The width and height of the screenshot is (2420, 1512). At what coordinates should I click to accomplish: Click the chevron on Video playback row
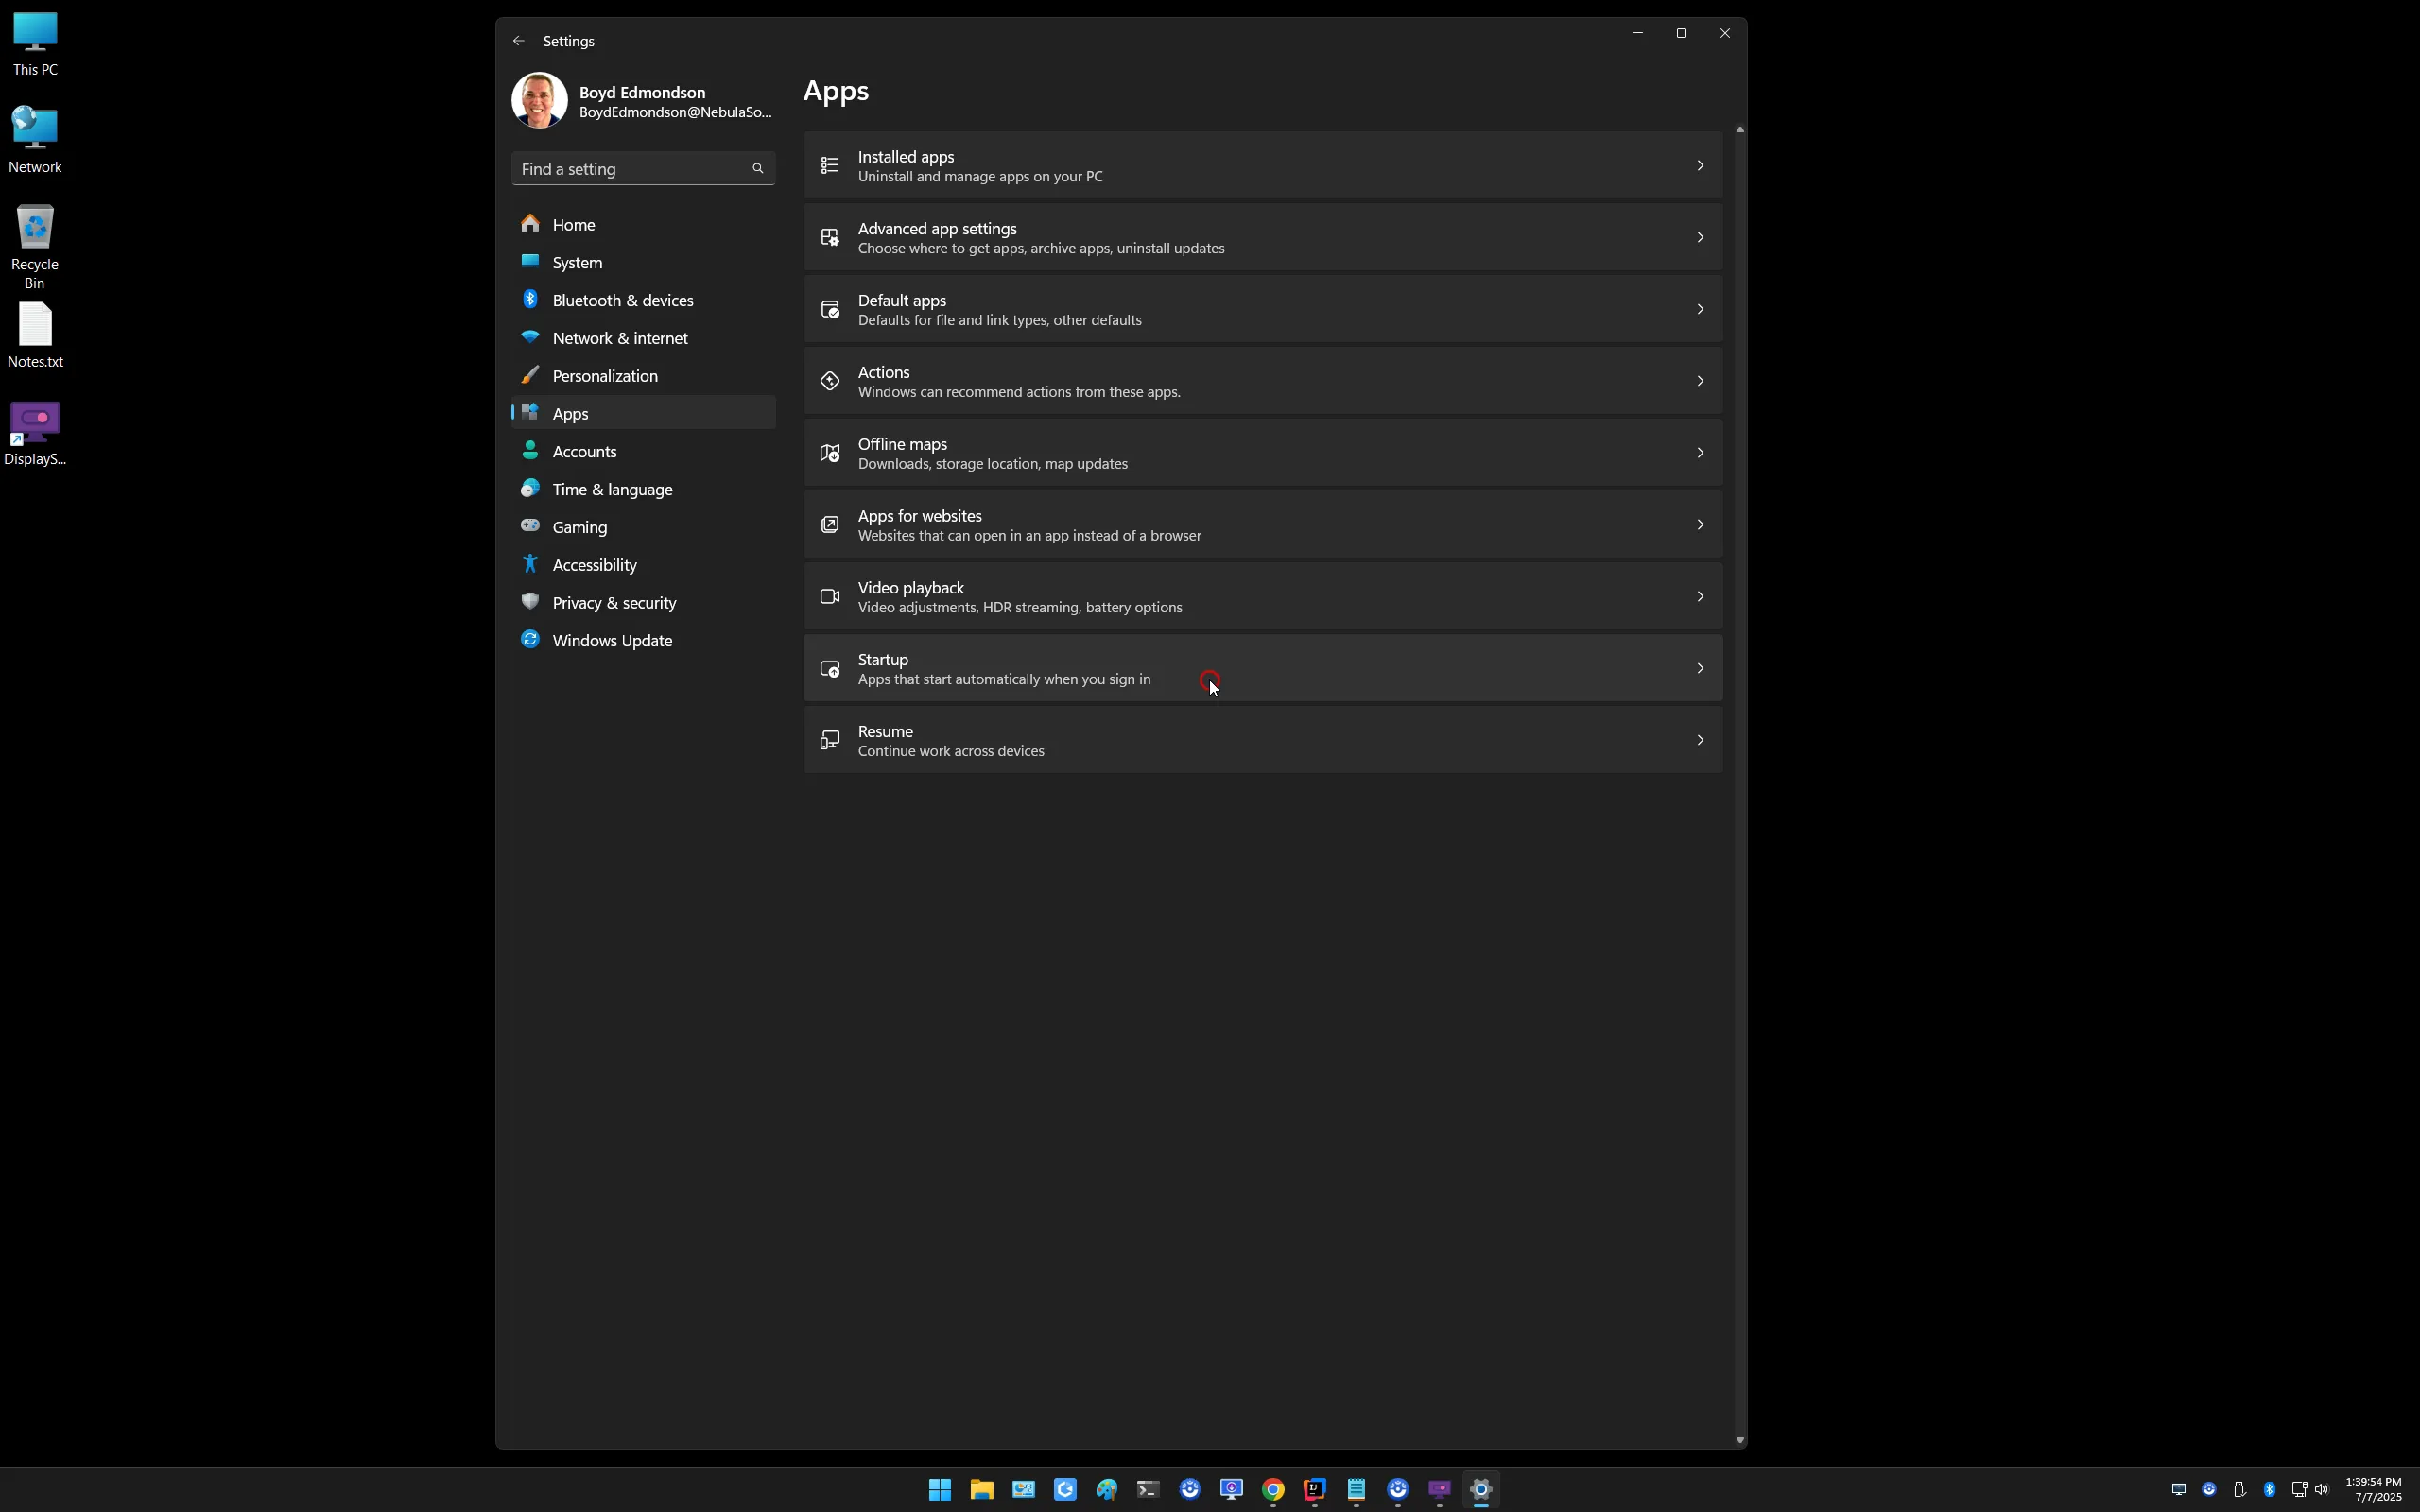(x=1700, y=597)
